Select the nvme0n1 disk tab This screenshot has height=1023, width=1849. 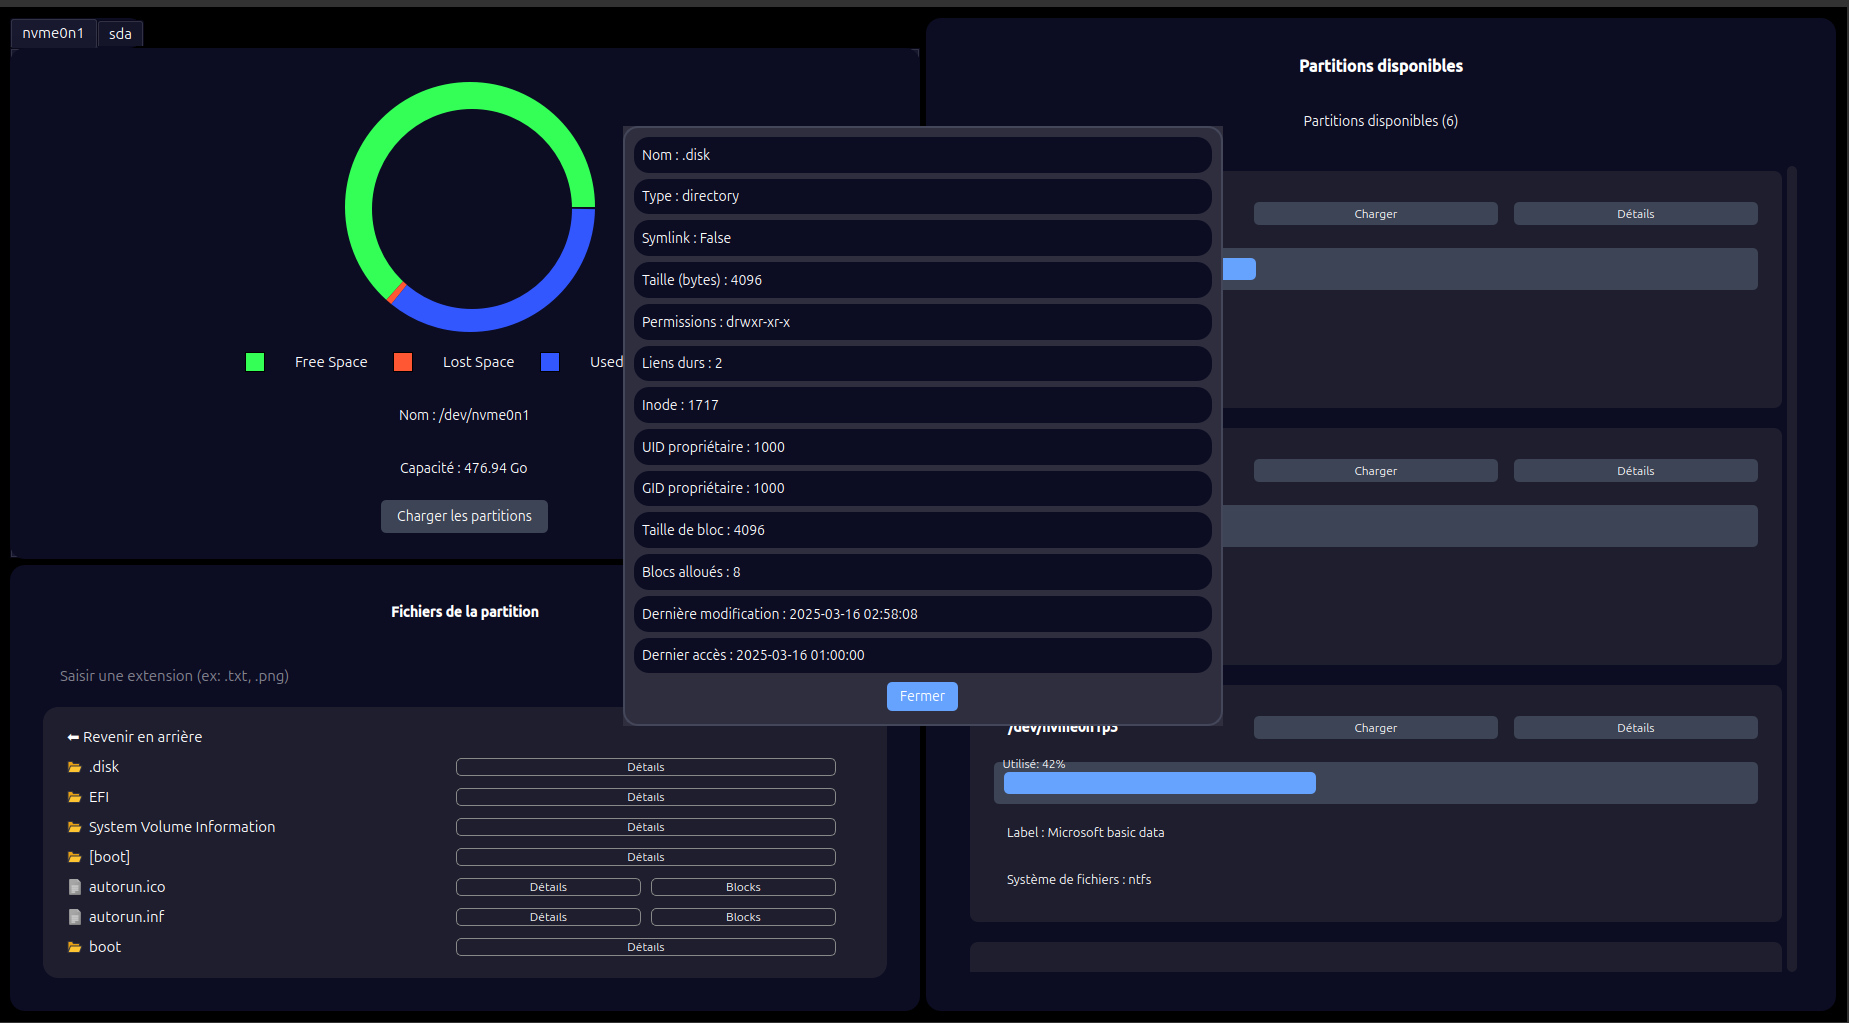[x=53, y=33]
